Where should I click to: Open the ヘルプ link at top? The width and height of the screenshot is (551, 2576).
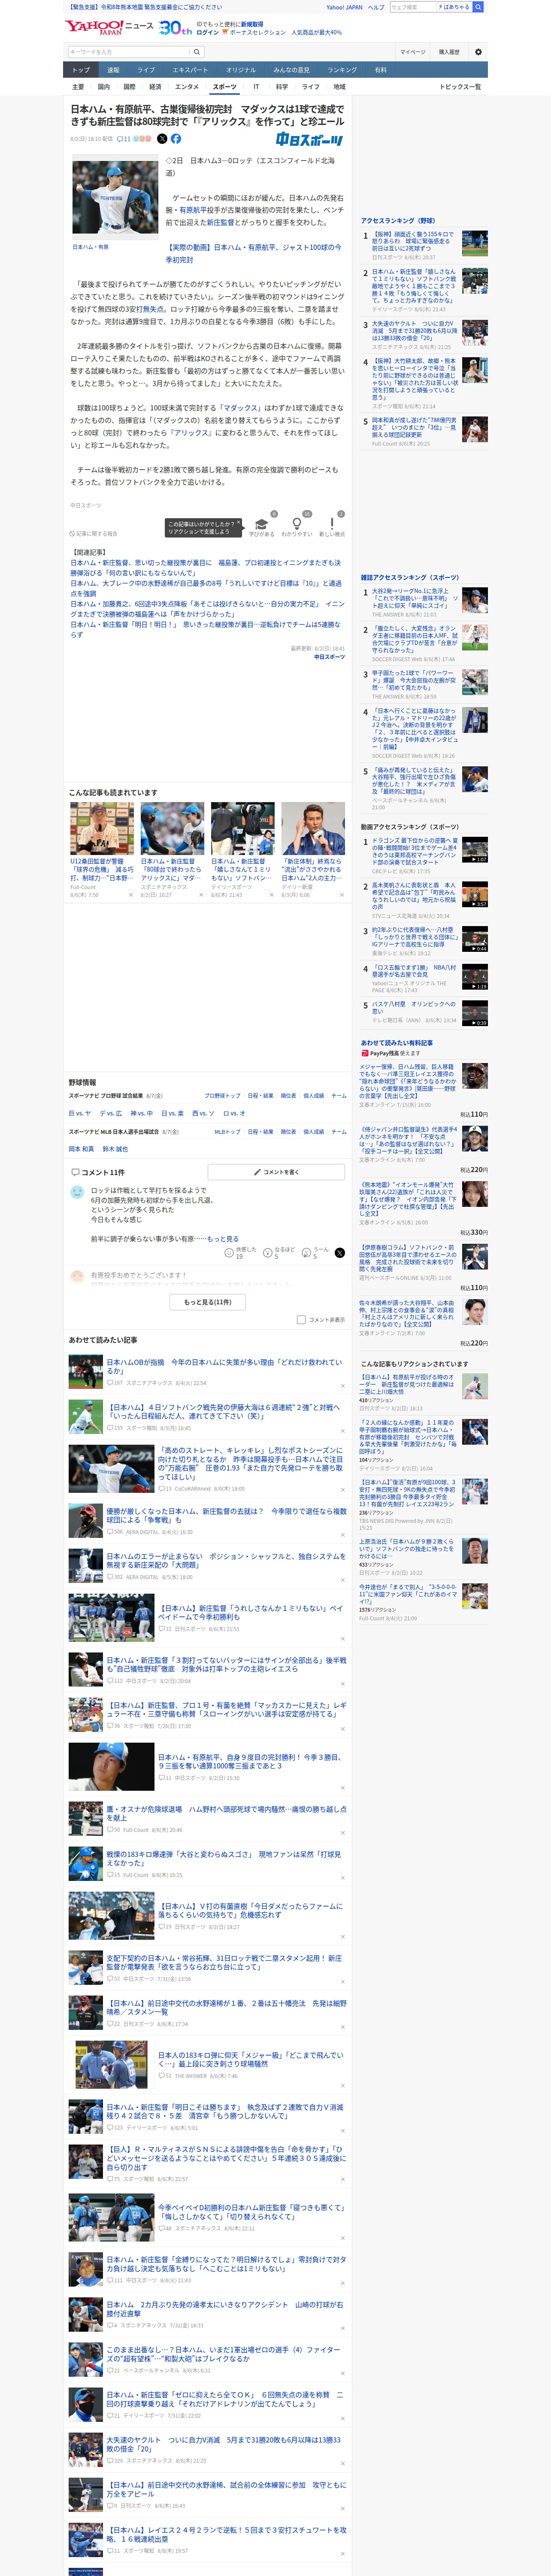click(376, 7)
